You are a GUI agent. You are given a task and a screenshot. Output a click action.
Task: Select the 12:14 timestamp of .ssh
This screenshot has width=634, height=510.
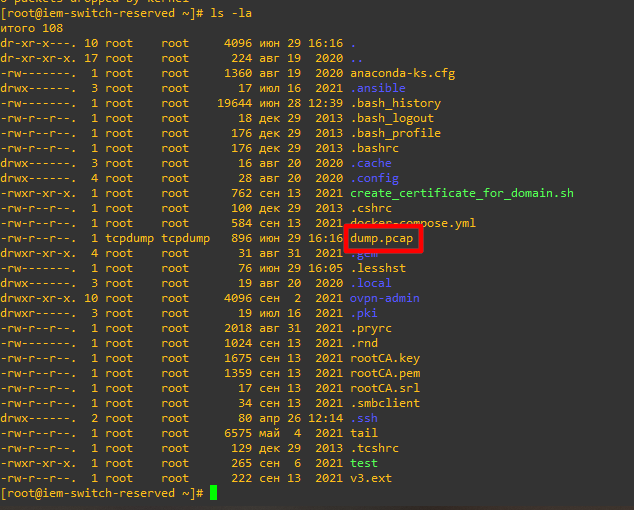[325, 418]
